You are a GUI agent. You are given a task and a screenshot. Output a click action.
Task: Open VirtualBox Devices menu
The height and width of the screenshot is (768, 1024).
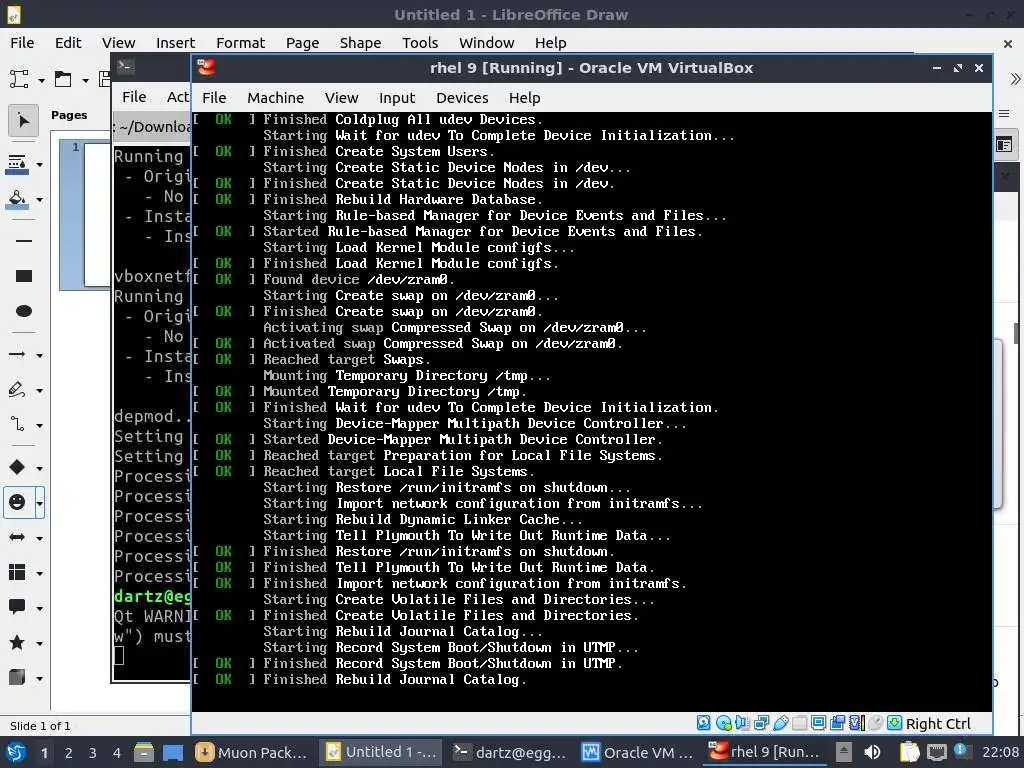tap(462, 98)
